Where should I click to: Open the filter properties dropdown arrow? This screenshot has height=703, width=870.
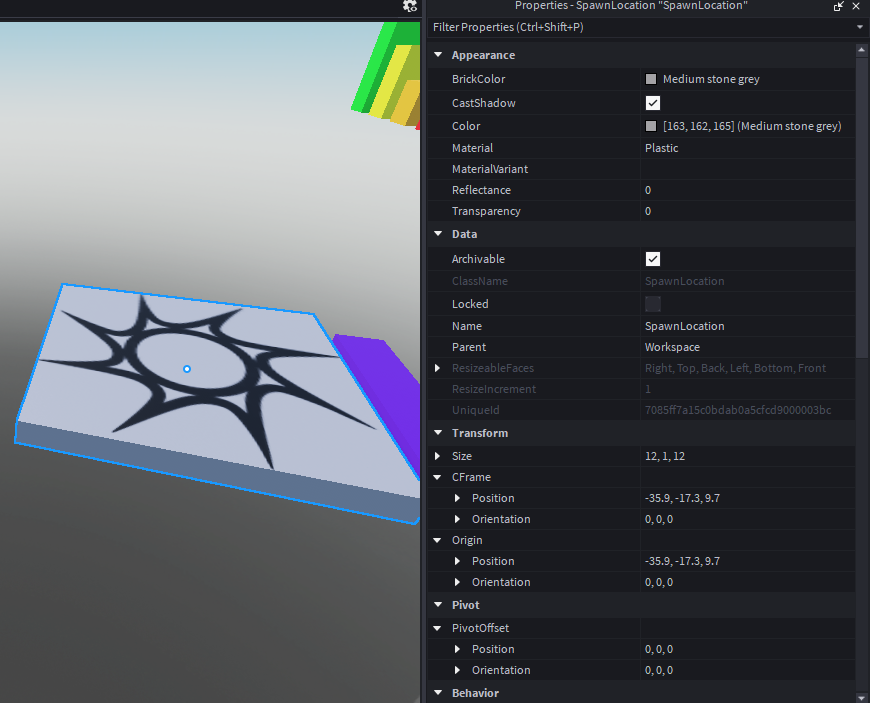pos(859,27)
